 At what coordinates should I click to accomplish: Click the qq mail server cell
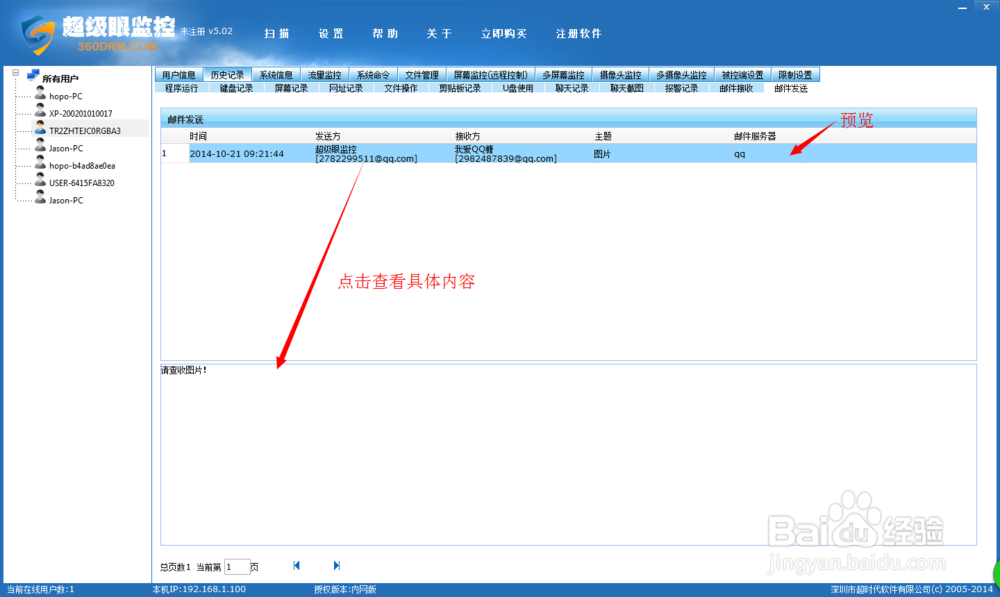[739, 154]
